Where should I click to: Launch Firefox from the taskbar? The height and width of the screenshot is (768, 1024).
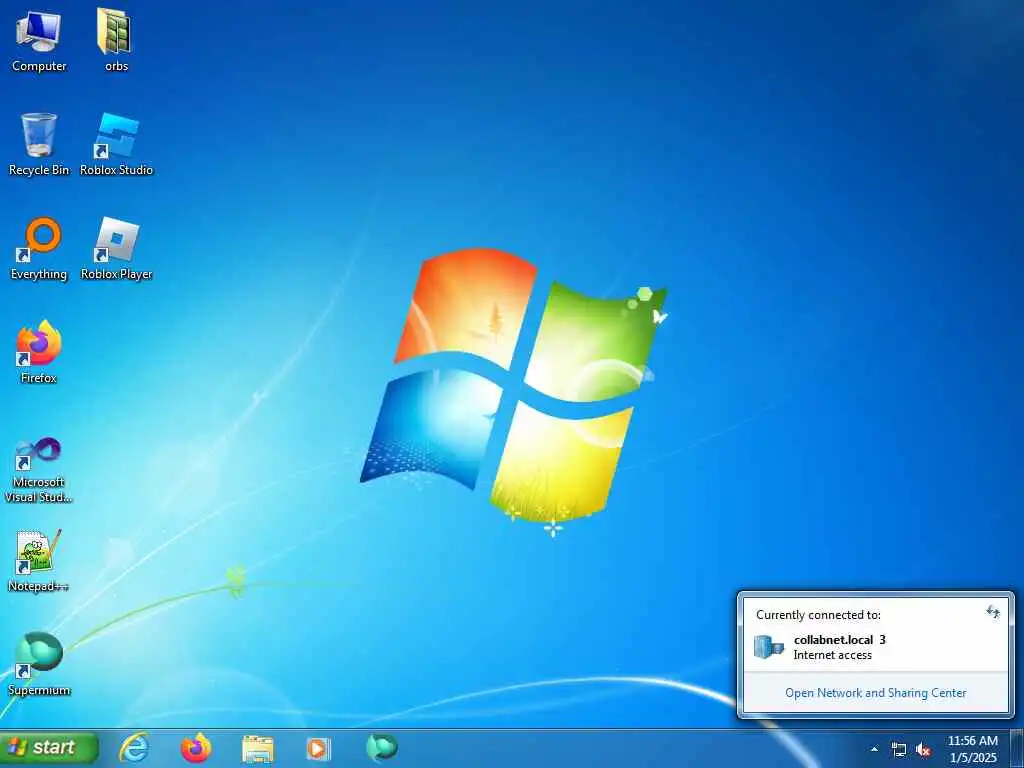click(x=196, y=748)
